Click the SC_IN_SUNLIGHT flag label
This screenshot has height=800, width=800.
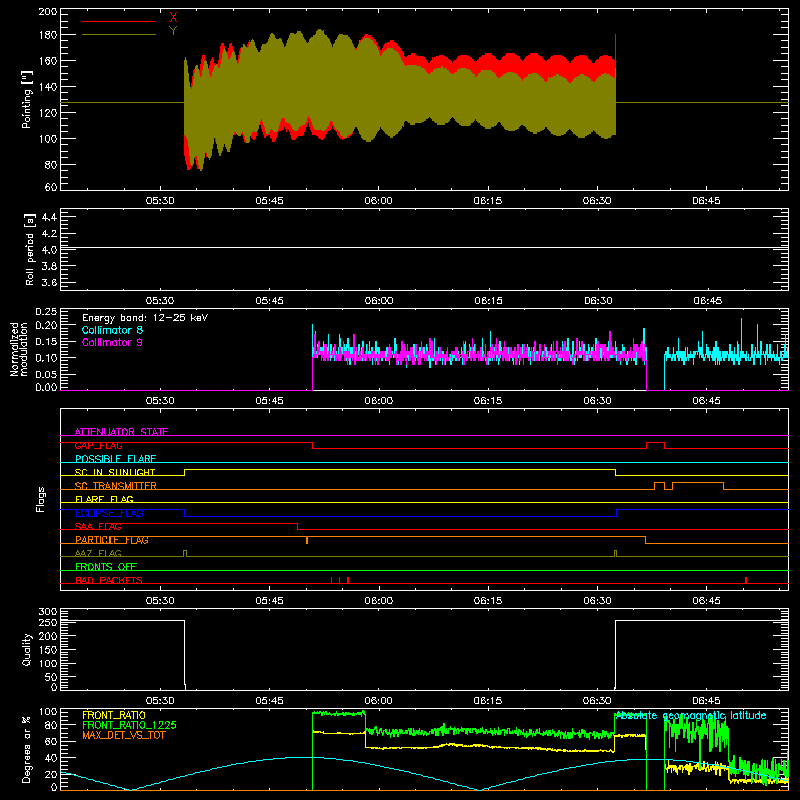click(x=115, y=472)
